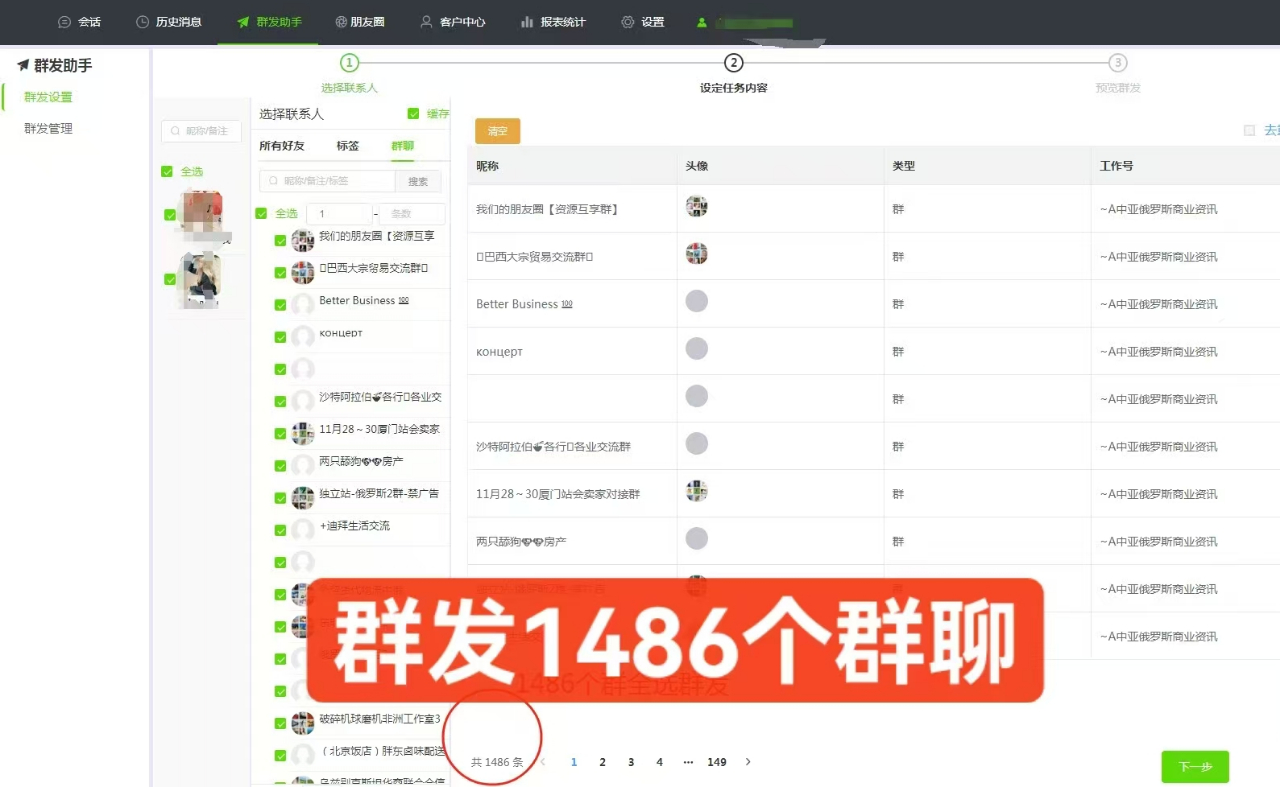The height and width of the screenshot is (787, 1280).
Task: Open the 会话 chat bubble icon
Action: click(65, 22)
